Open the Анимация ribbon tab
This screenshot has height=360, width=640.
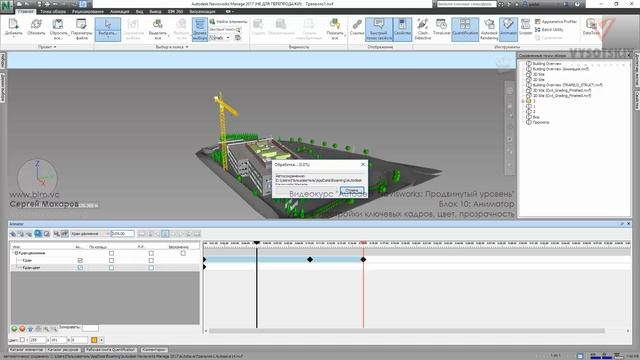click(x=120, y=11)
